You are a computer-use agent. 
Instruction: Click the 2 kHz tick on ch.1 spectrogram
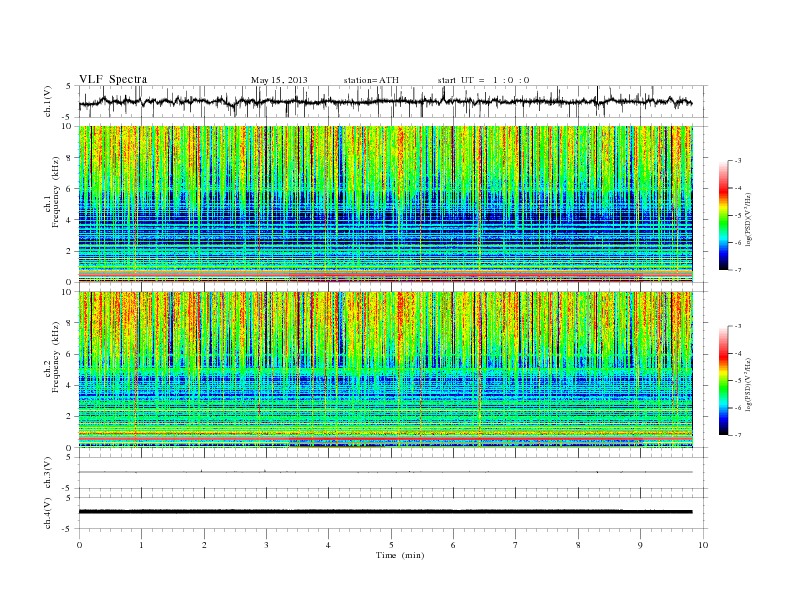click(x=69, y=251)
